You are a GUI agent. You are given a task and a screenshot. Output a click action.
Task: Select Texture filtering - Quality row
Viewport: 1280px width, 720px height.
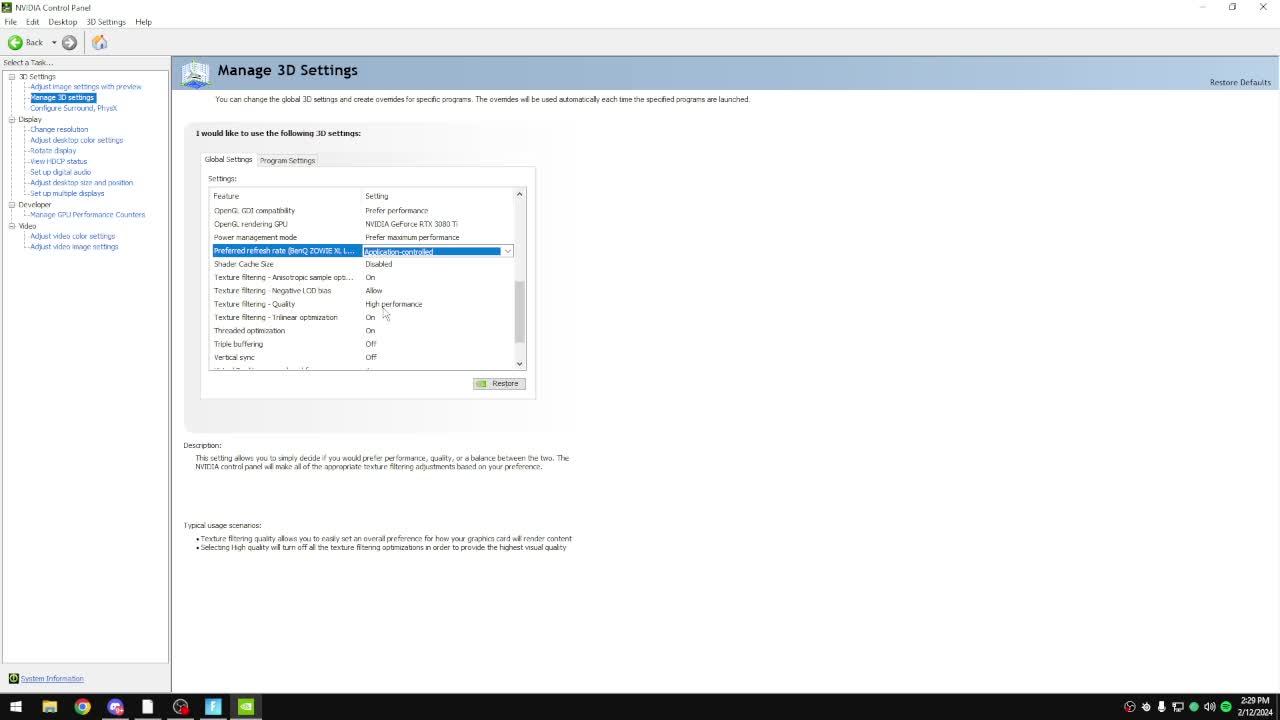click(x=363, y=304)
